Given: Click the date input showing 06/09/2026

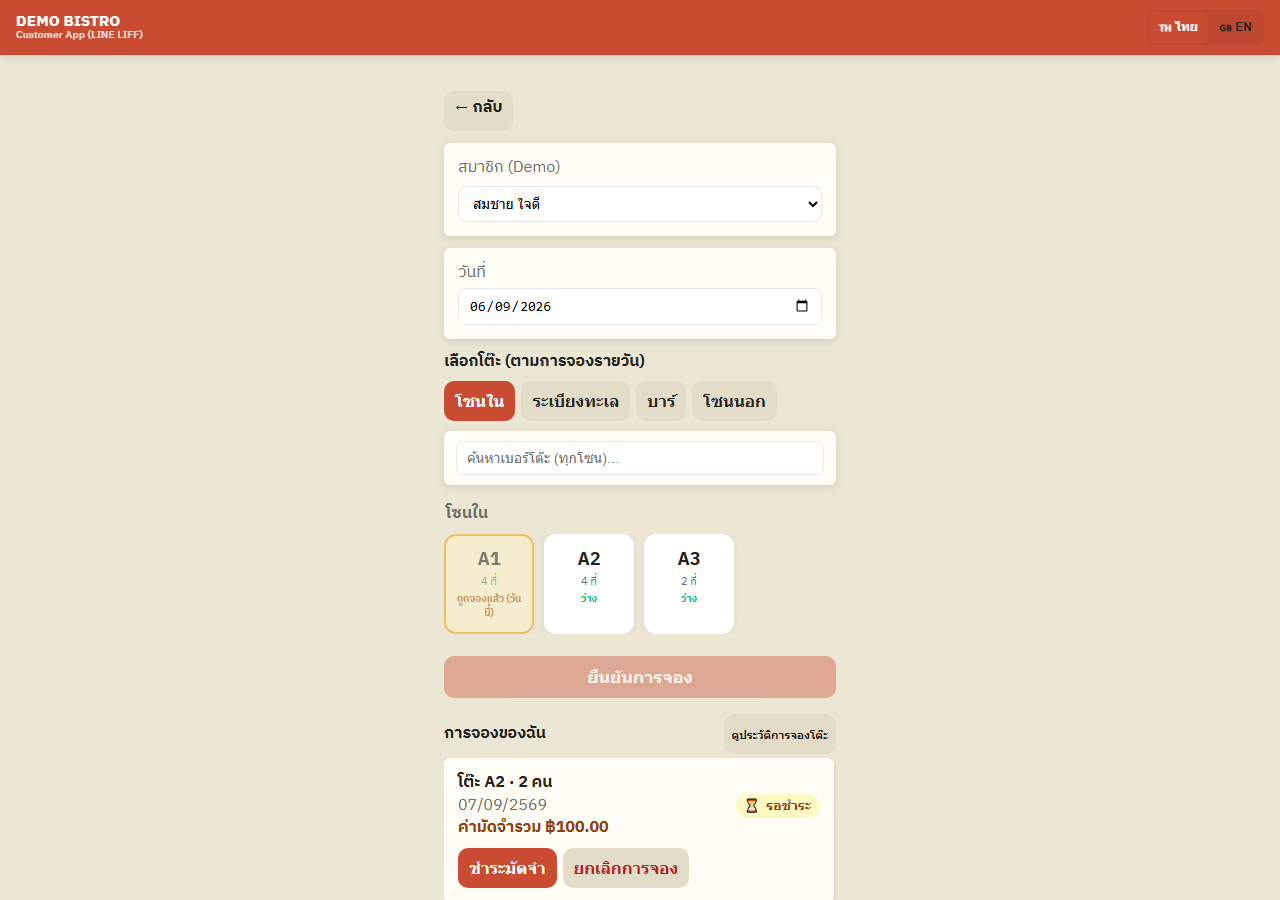Looking at the screenshot, I should (x=640, y=306).
